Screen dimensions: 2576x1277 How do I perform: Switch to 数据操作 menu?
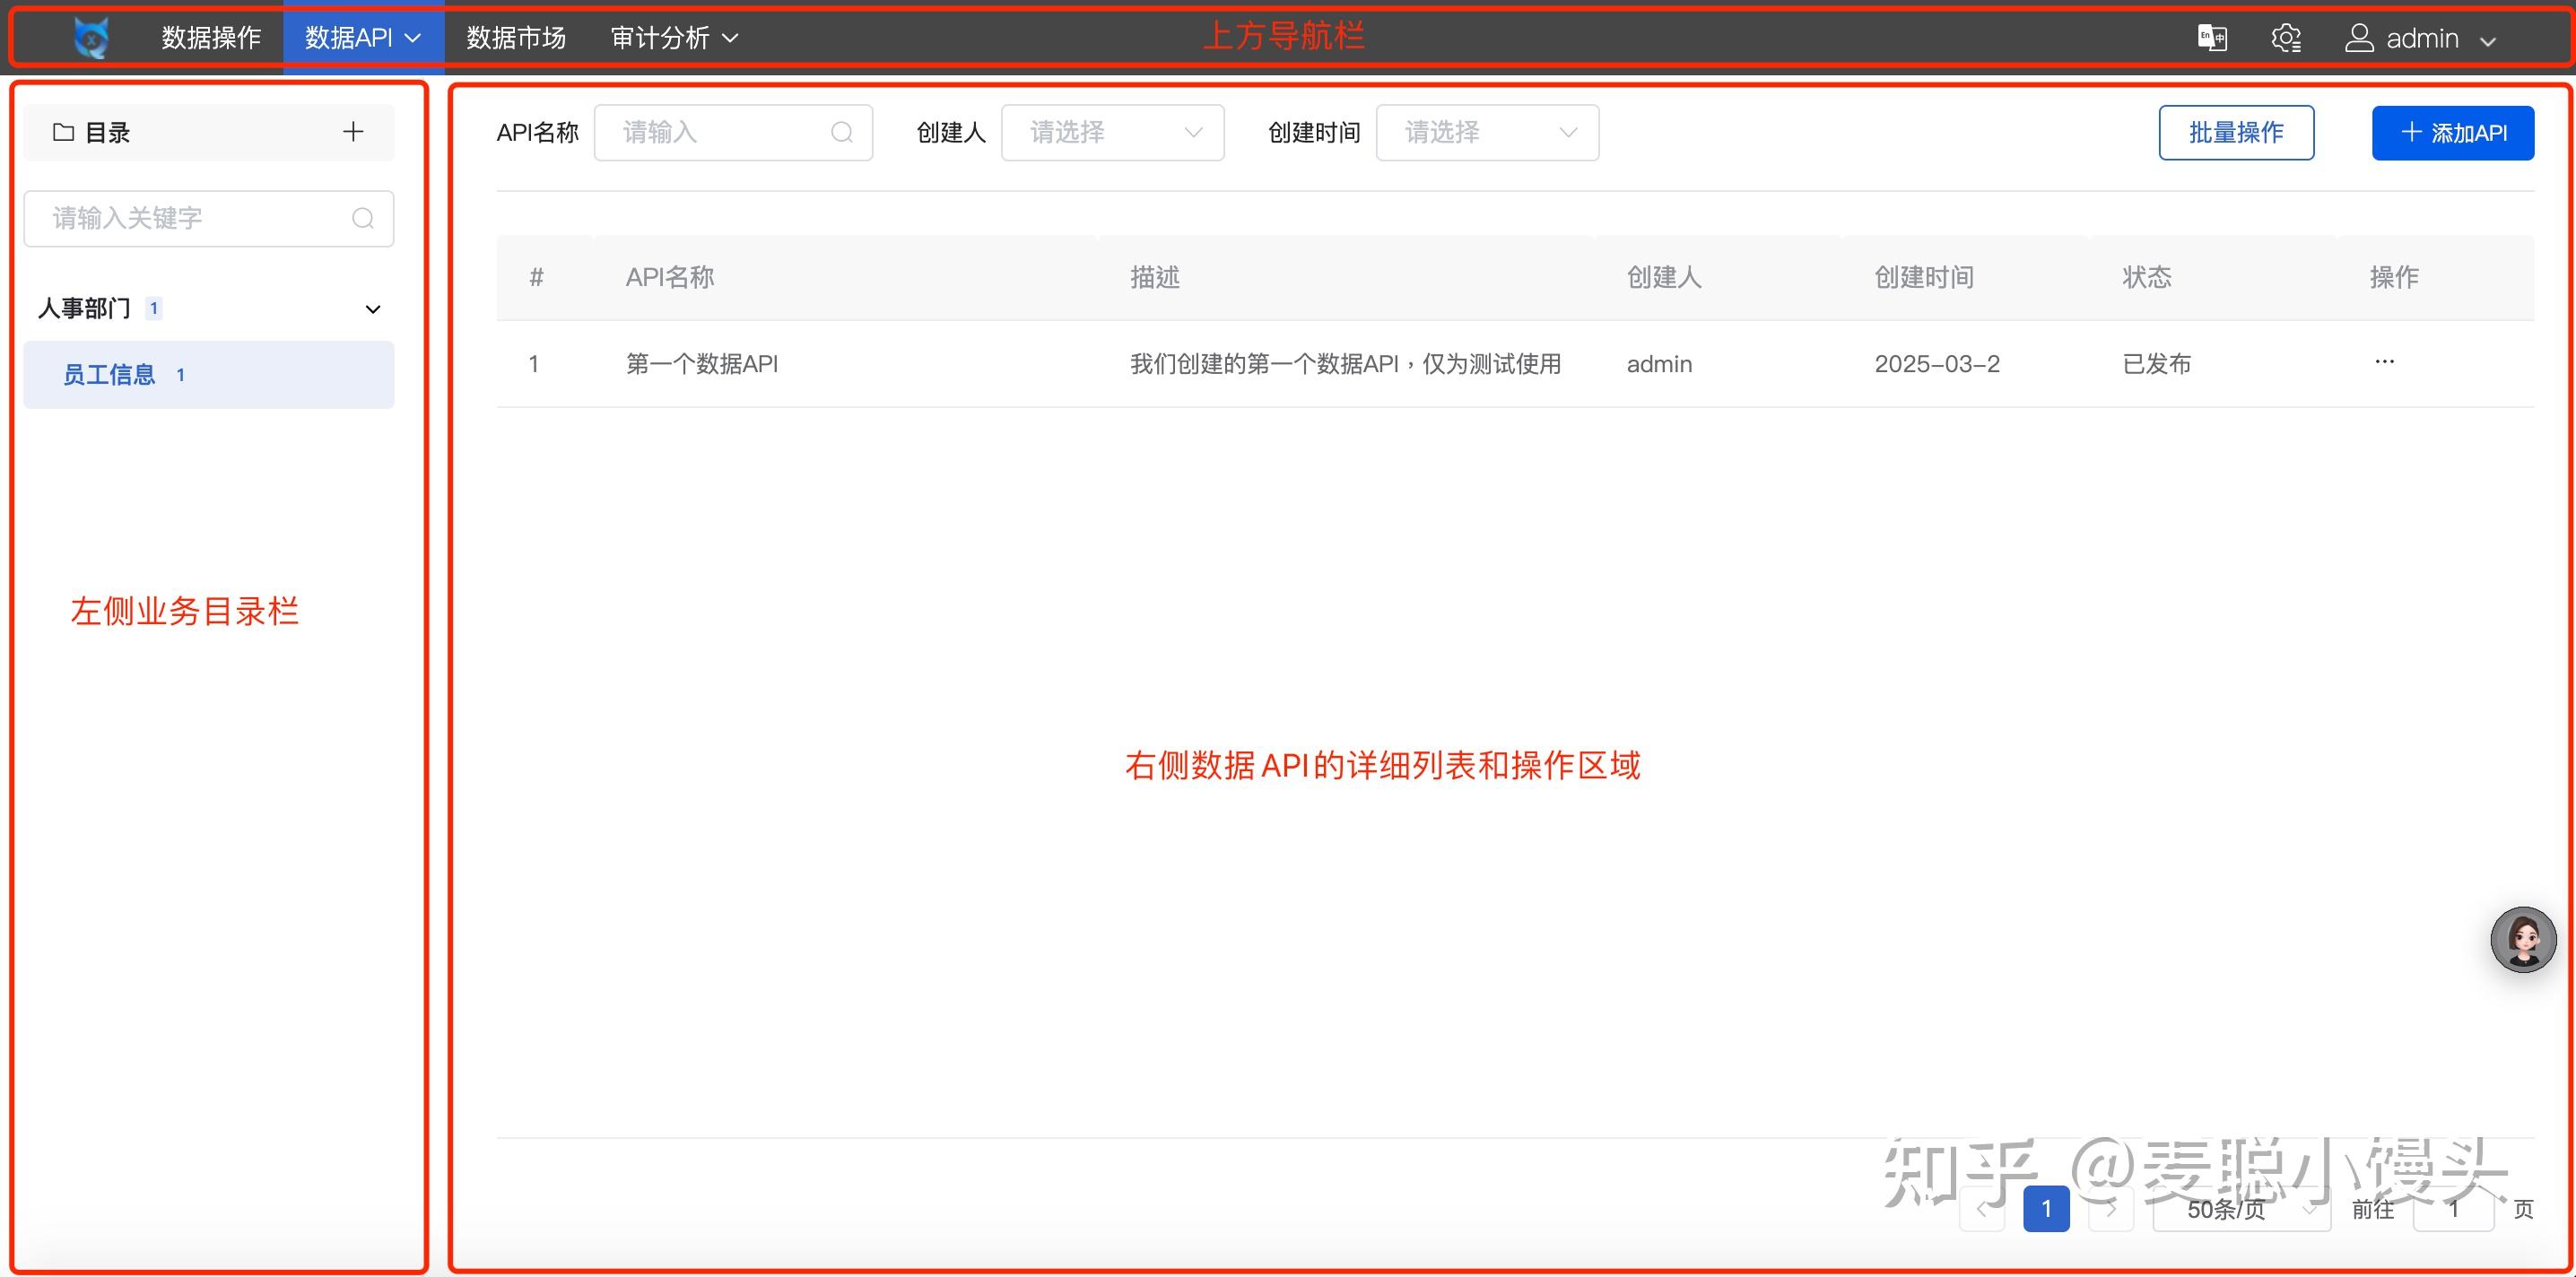(211, 38)
